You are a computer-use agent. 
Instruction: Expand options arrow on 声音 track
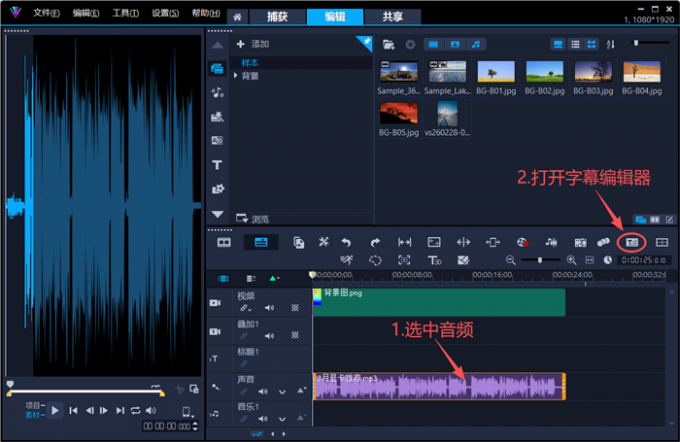click(x=282, y=392)
